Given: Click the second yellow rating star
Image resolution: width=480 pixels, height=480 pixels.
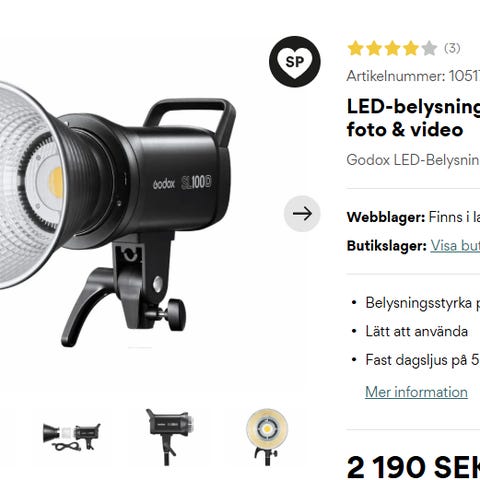Looking at the screenshot, I should 374,49.
